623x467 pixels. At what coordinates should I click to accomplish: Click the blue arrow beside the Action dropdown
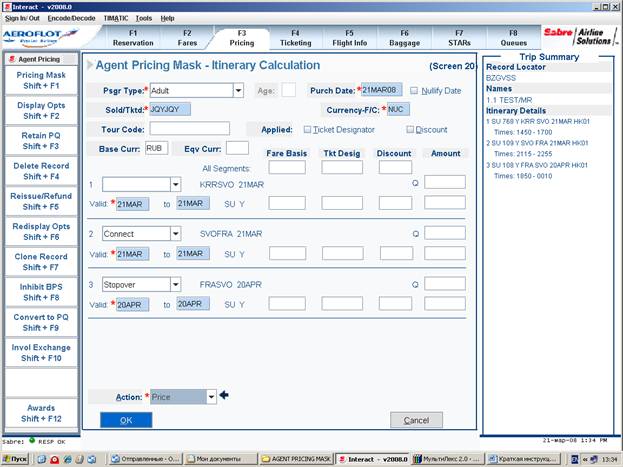(224, 395)
